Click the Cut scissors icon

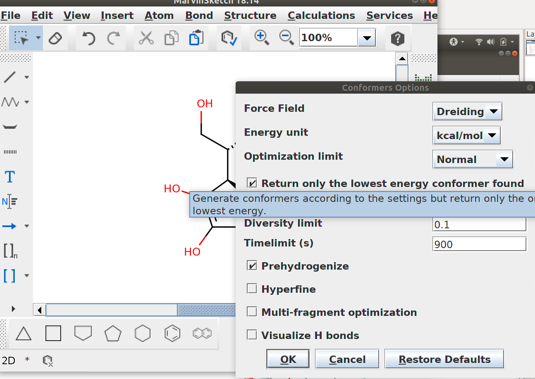[x=146, y=38]
